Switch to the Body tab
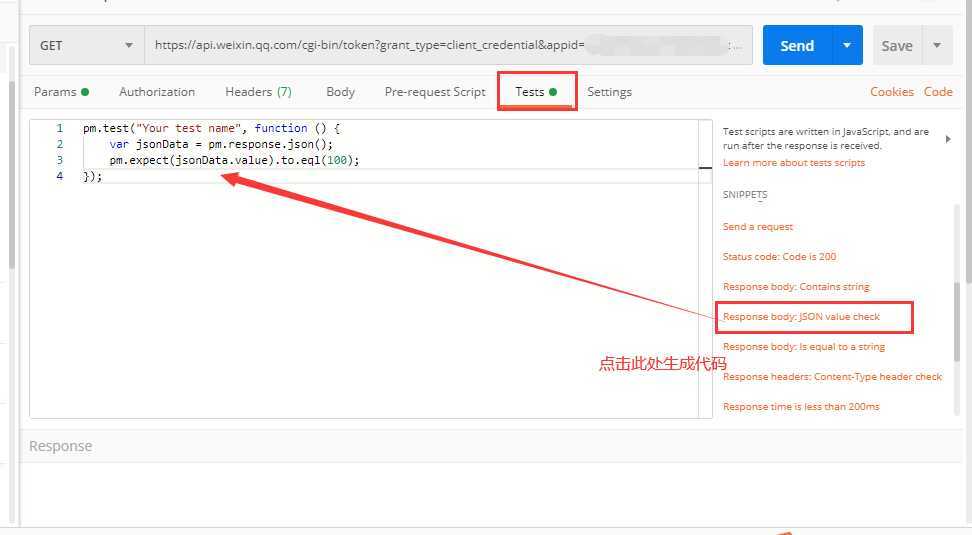 click(340, 92)
